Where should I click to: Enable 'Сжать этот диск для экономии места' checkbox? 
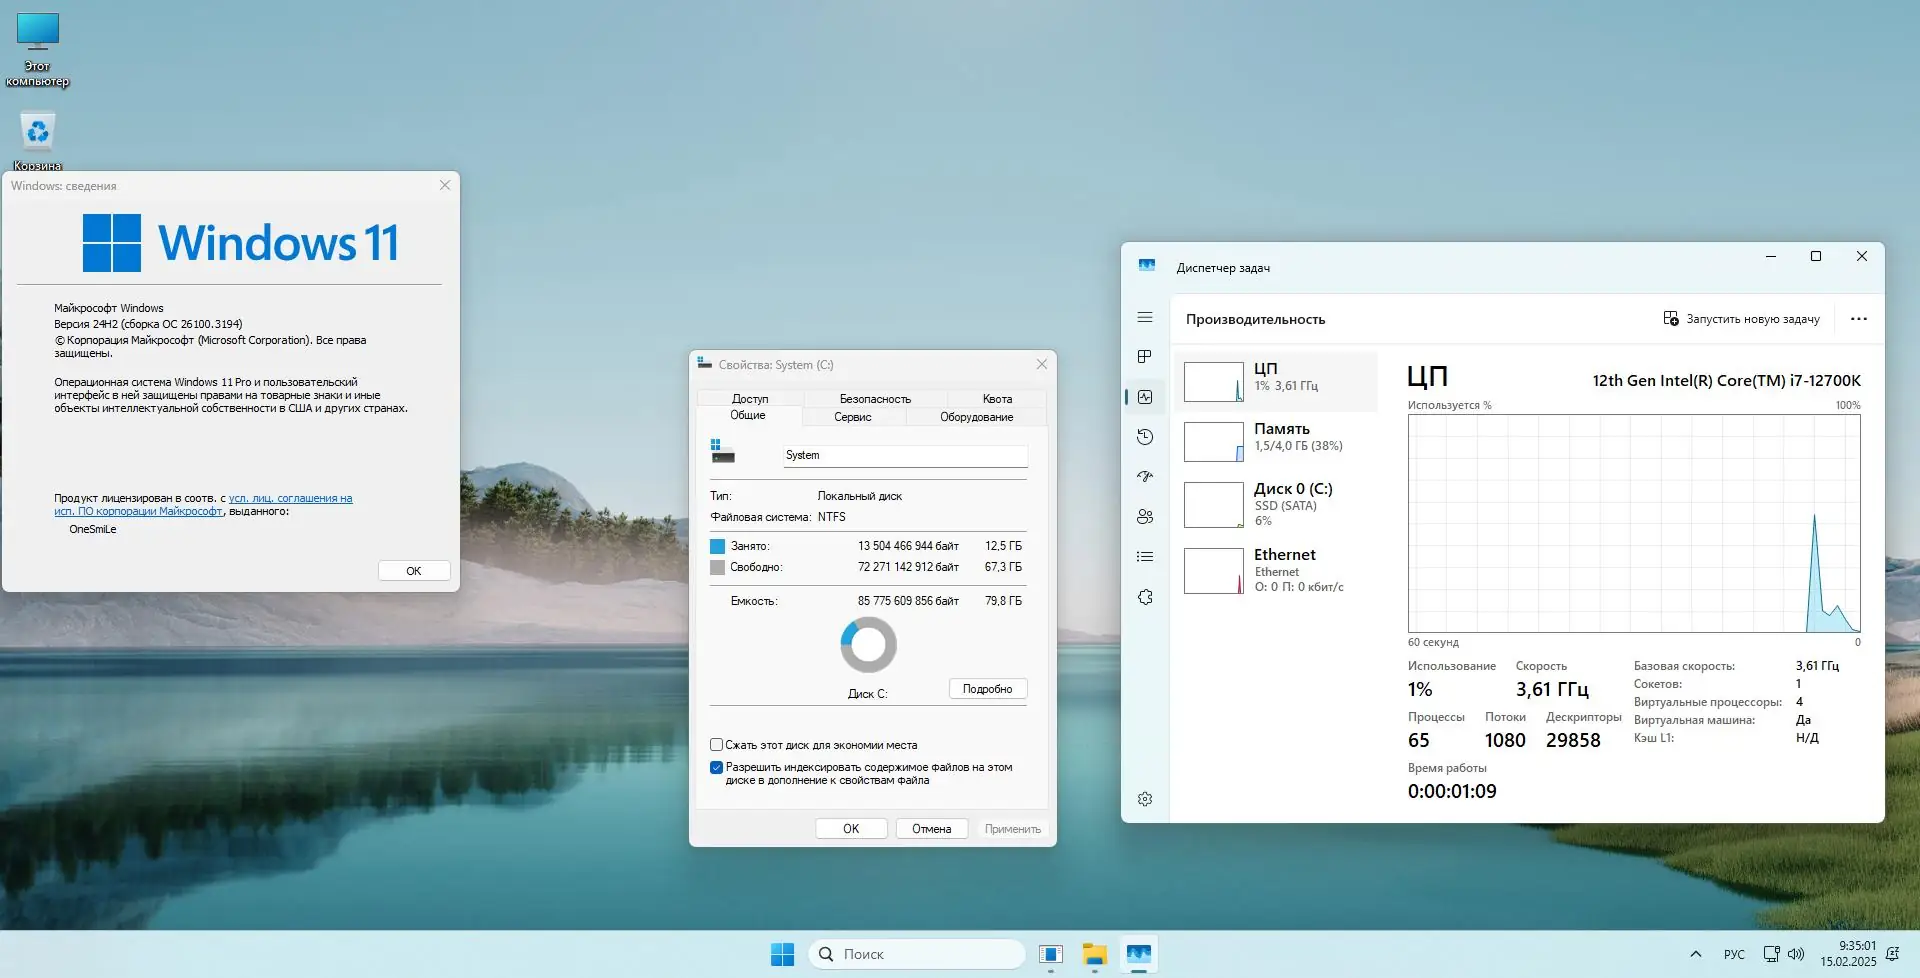(x=716, y=745)
